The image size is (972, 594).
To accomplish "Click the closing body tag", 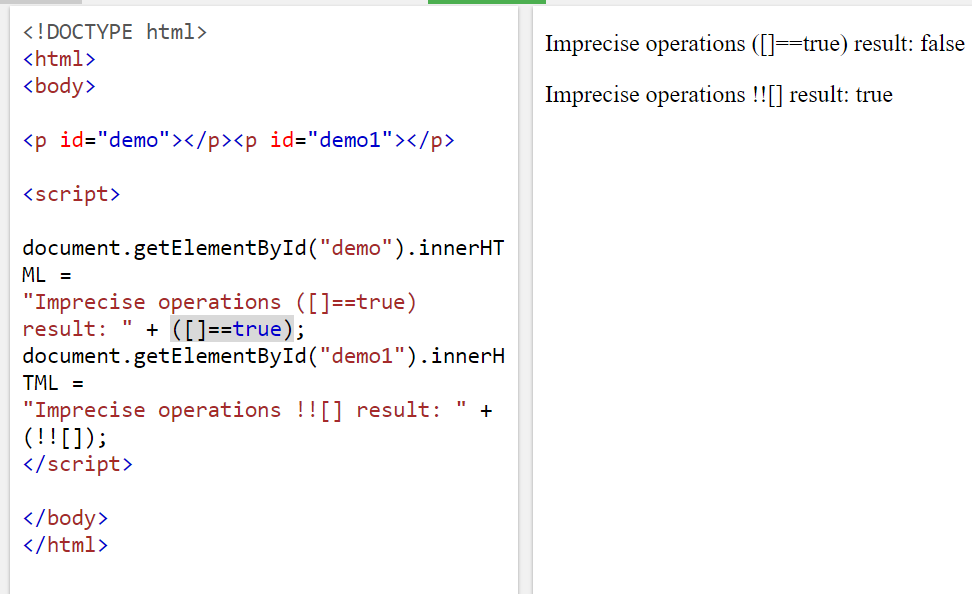I will (64, 517).
